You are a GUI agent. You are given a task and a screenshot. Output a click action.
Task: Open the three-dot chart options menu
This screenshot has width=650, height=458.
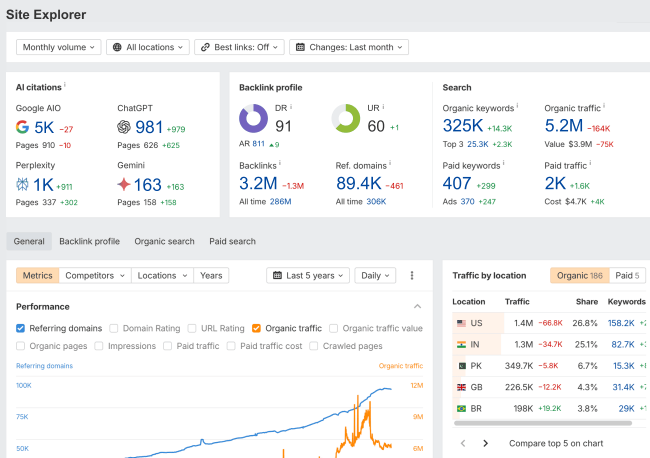411,275
